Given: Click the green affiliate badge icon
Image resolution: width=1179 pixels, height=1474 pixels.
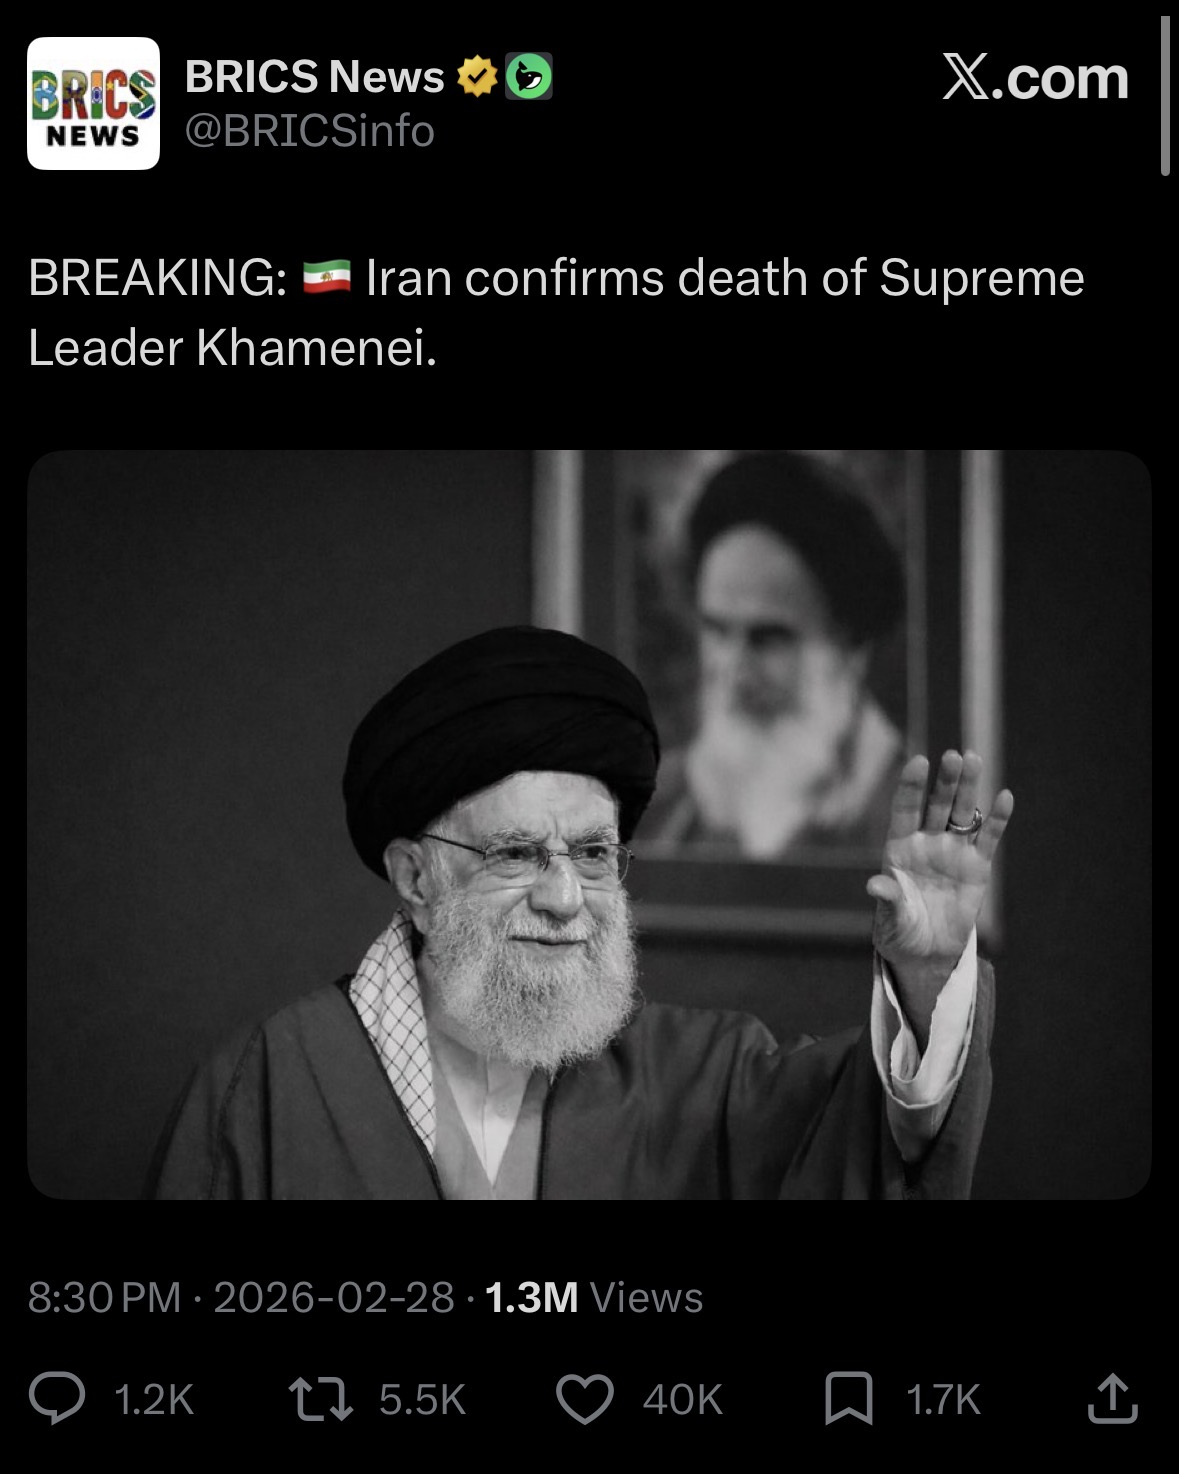Looking at the screenshot, I should 529,77.
